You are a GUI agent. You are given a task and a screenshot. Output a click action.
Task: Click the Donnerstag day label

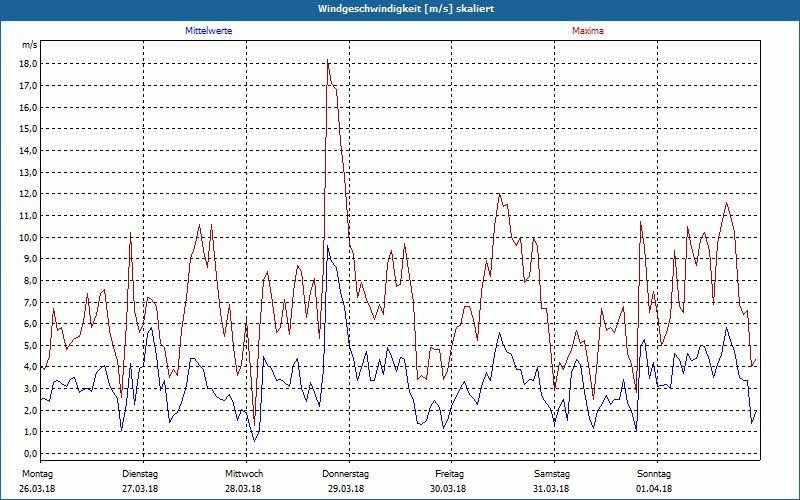[x=345, y=474]
